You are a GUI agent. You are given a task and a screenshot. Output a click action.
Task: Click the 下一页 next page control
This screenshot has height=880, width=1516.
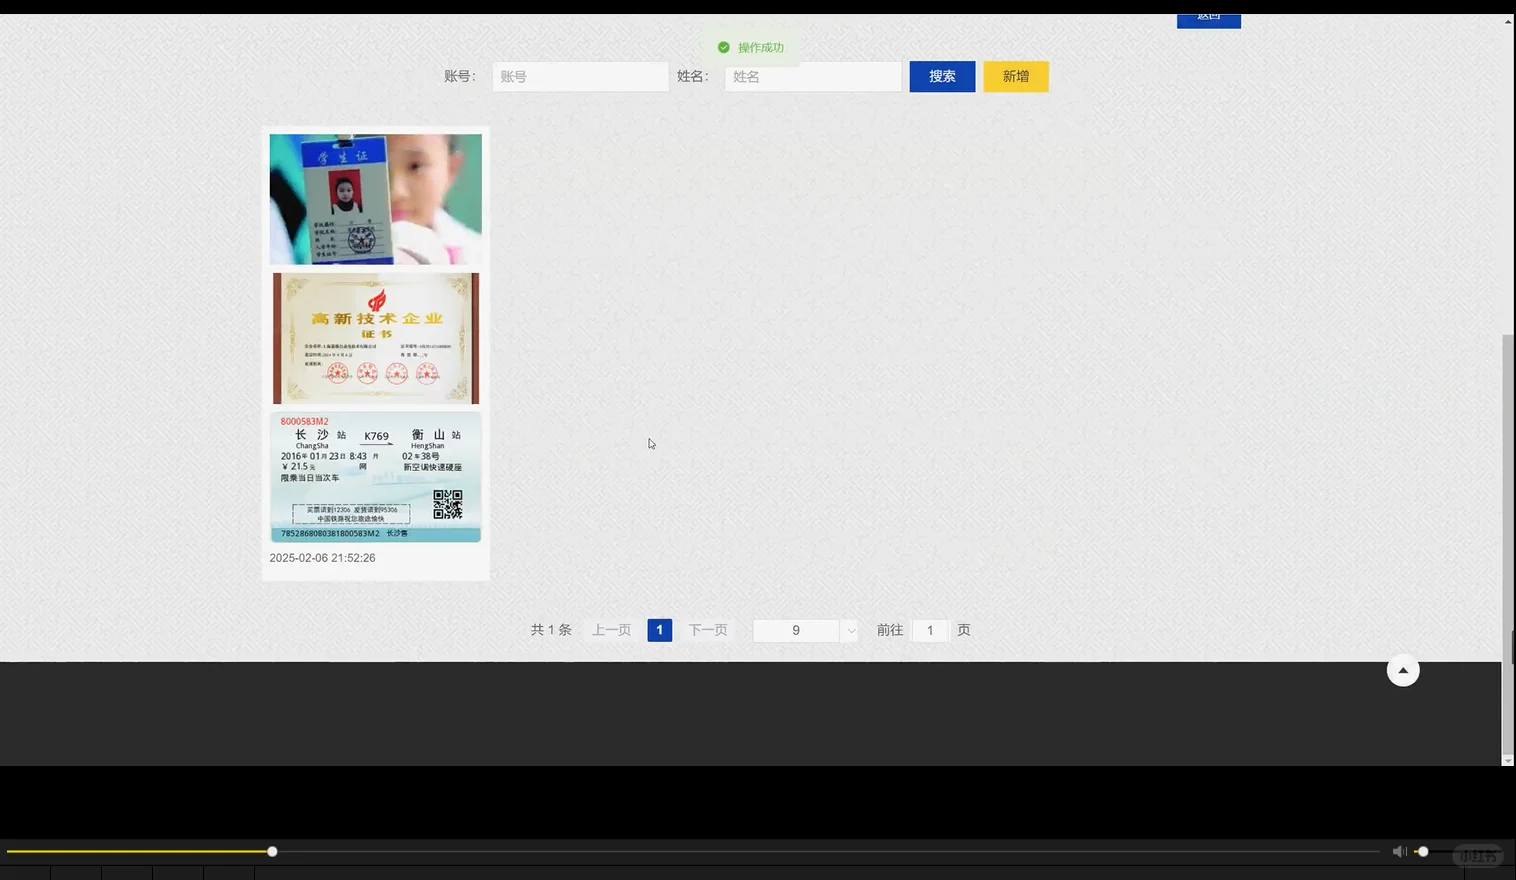pos(707,630)
